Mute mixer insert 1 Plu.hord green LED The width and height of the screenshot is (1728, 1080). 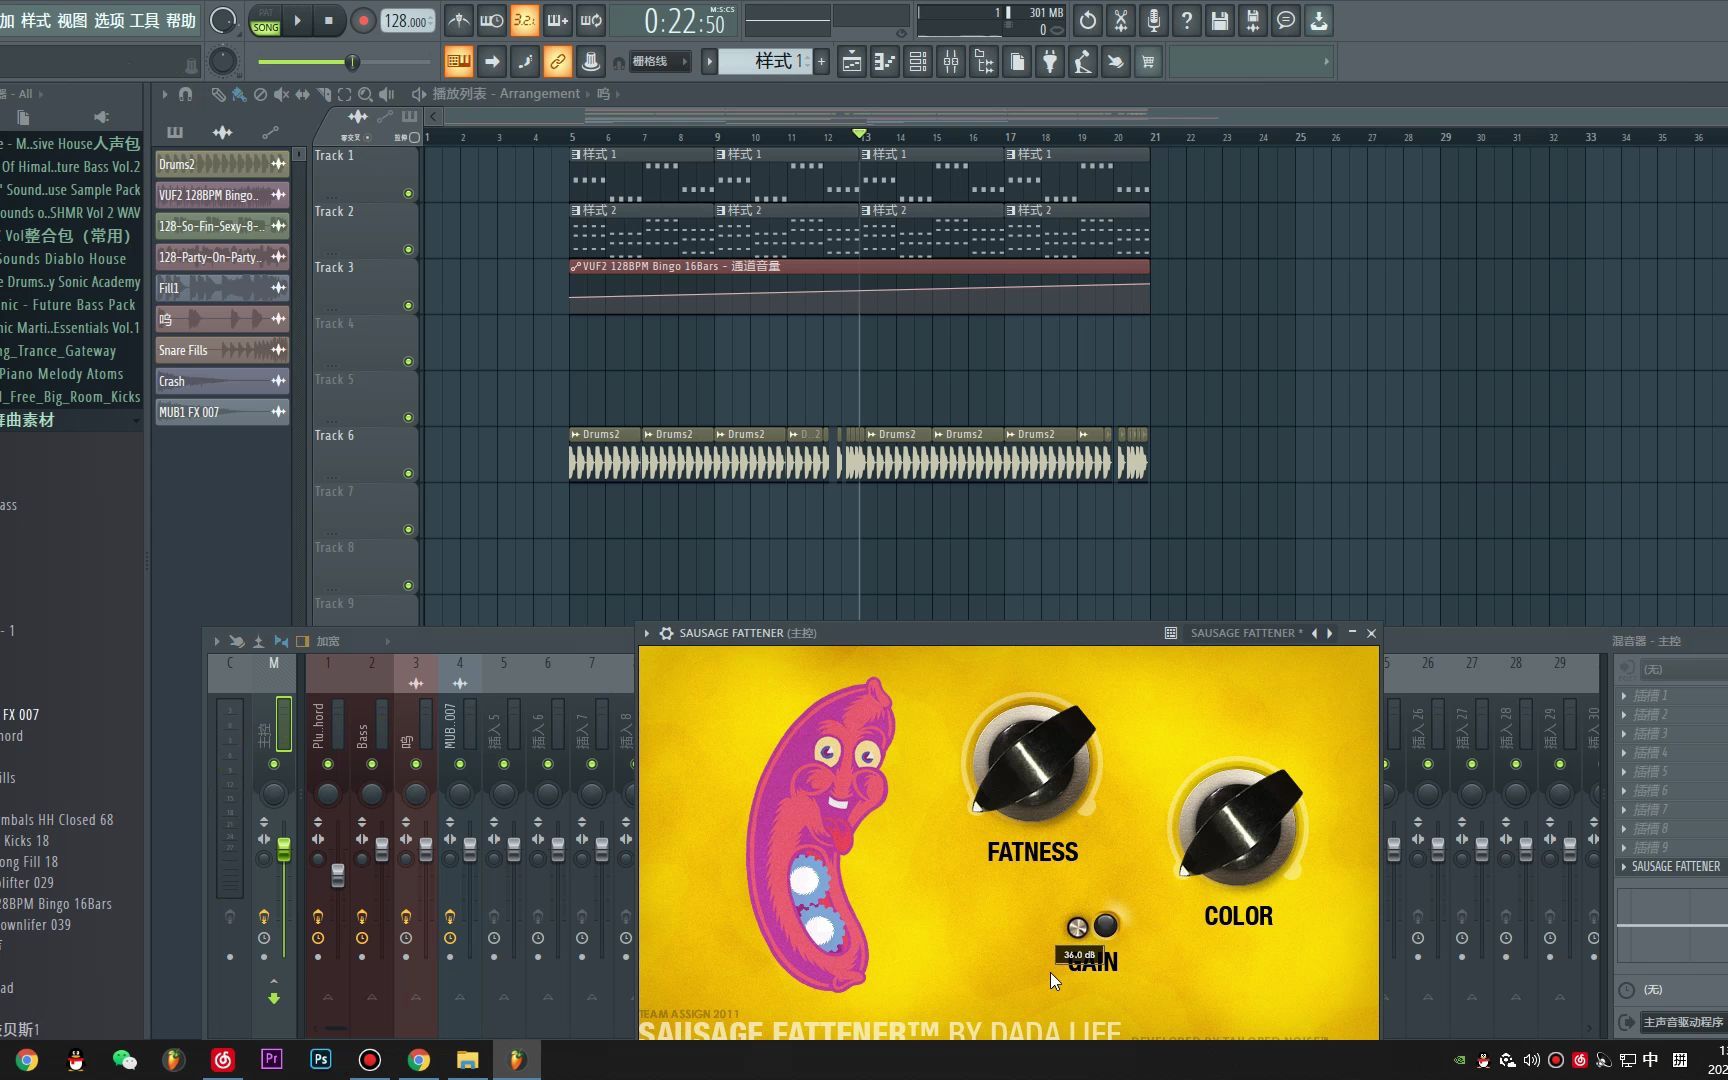tap(328, 764)
